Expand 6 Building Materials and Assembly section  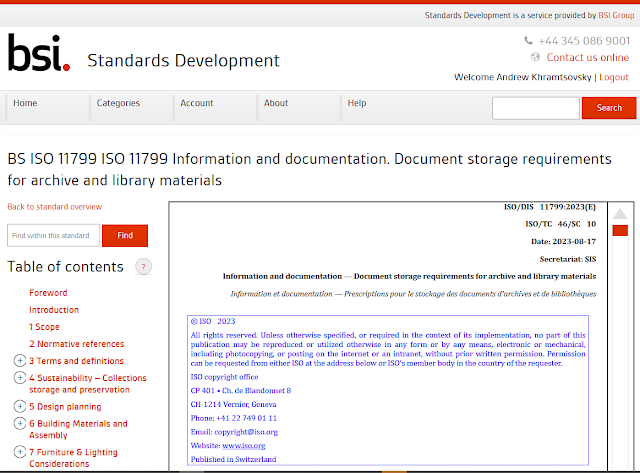(x=20, y=424)
